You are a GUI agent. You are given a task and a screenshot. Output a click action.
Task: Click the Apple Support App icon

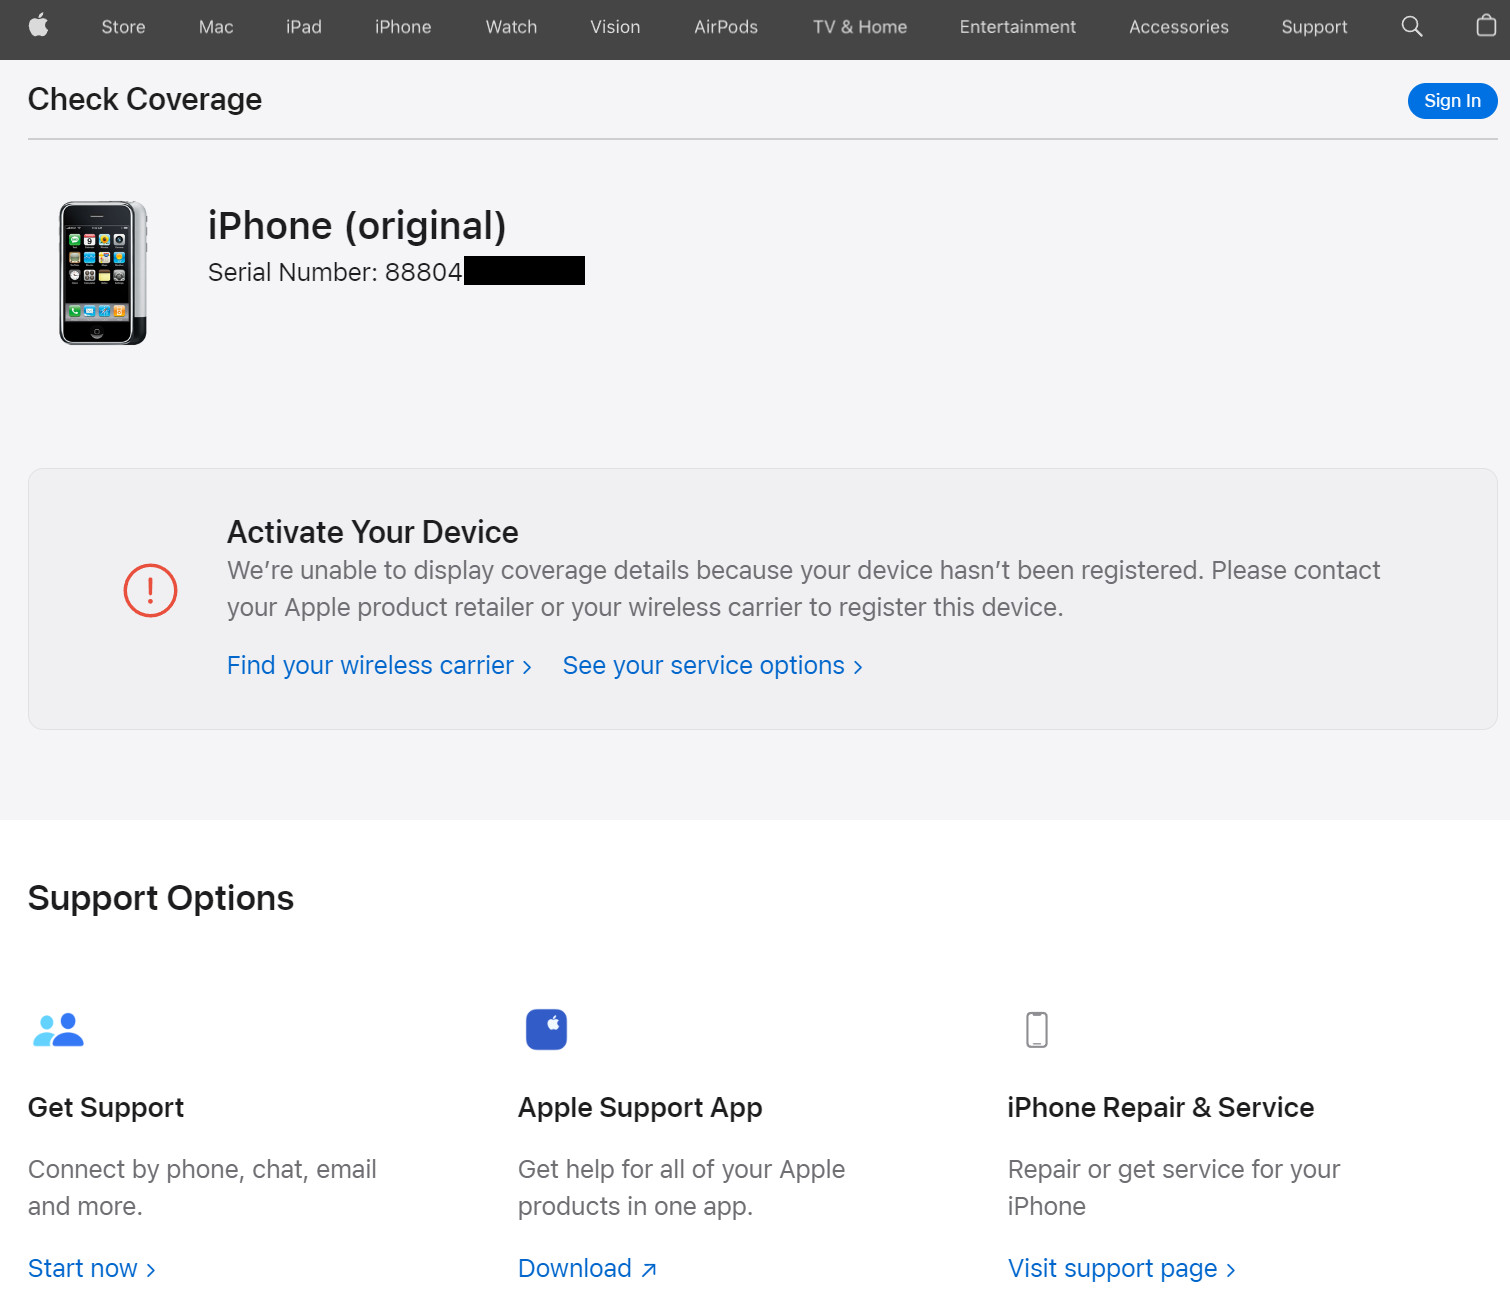[546, 1029]
